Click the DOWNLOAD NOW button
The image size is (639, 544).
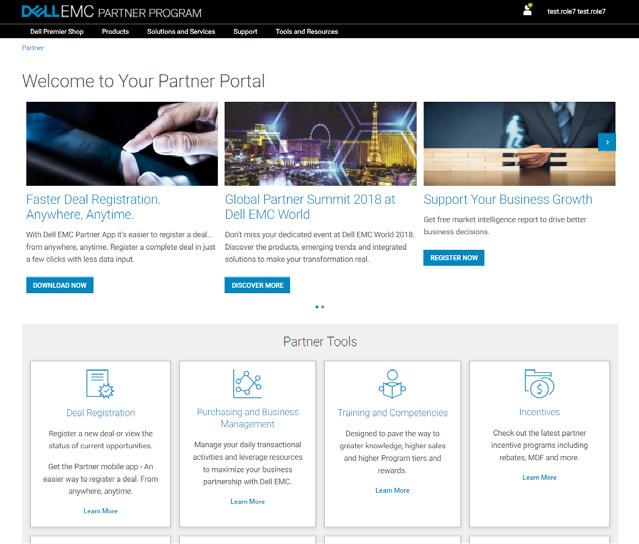59,285
